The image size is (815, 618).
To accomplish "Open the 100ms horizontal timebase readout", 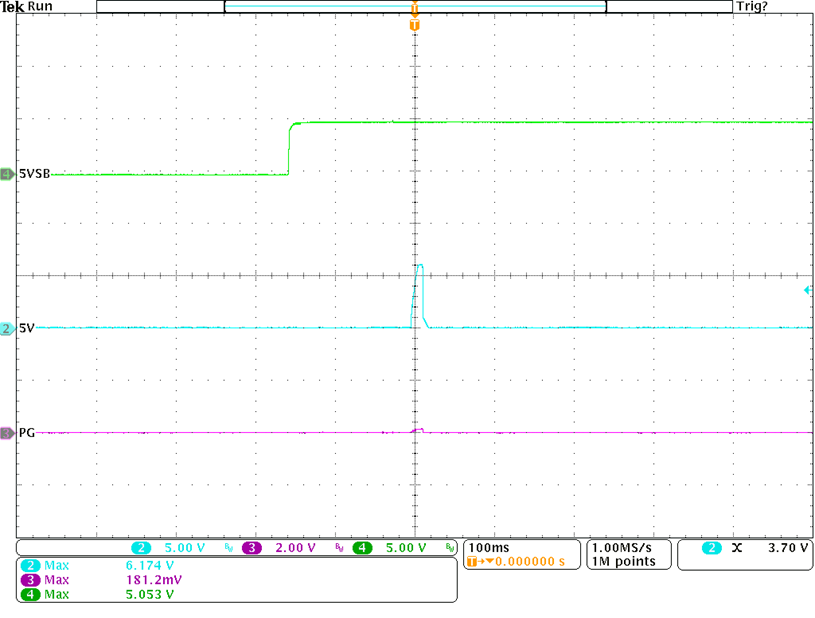I will pyautogui.click(x=488, y=548).
